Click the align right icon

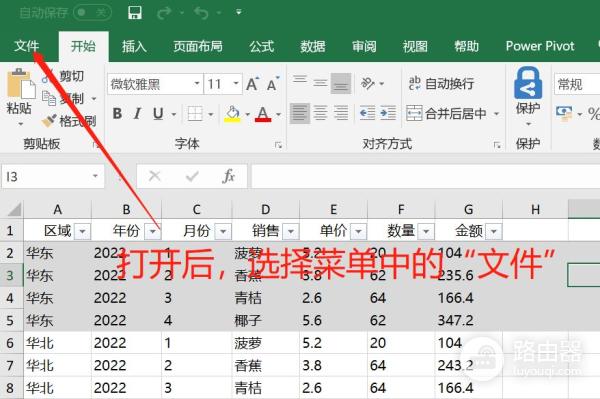coord(341,113)
